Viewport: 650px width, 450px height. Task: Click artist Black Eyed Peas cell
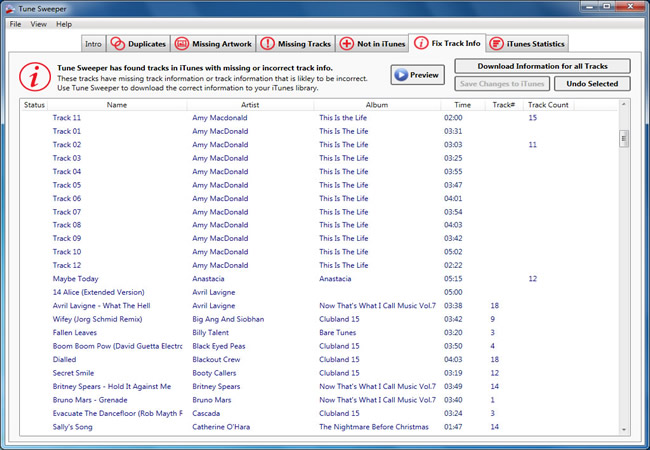(x=218, y=346)
